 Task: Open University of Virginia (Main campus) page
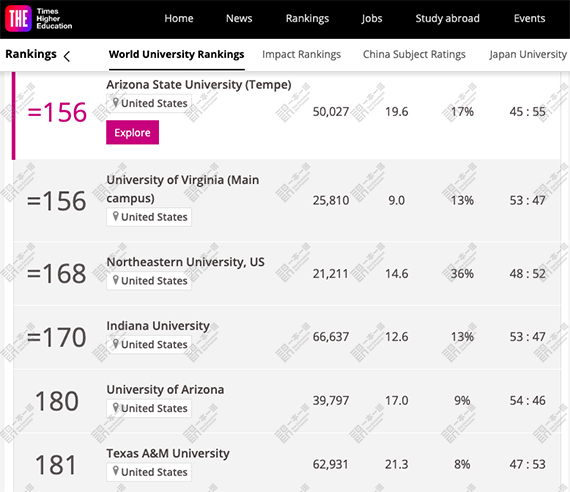183,189
